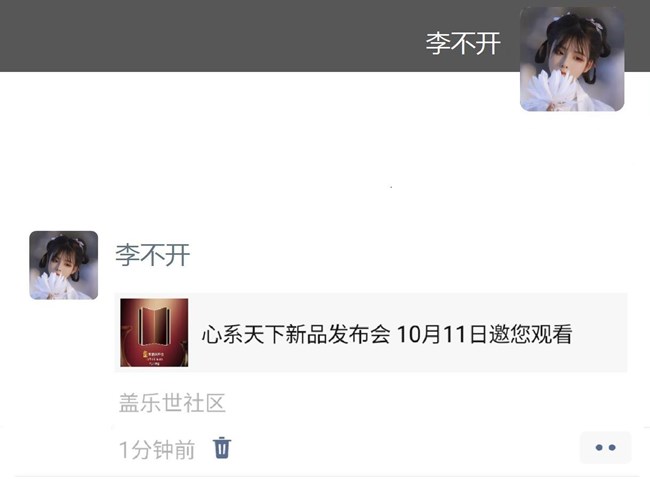View the poster's profile via post avatar photo

[x=63, y=265]
